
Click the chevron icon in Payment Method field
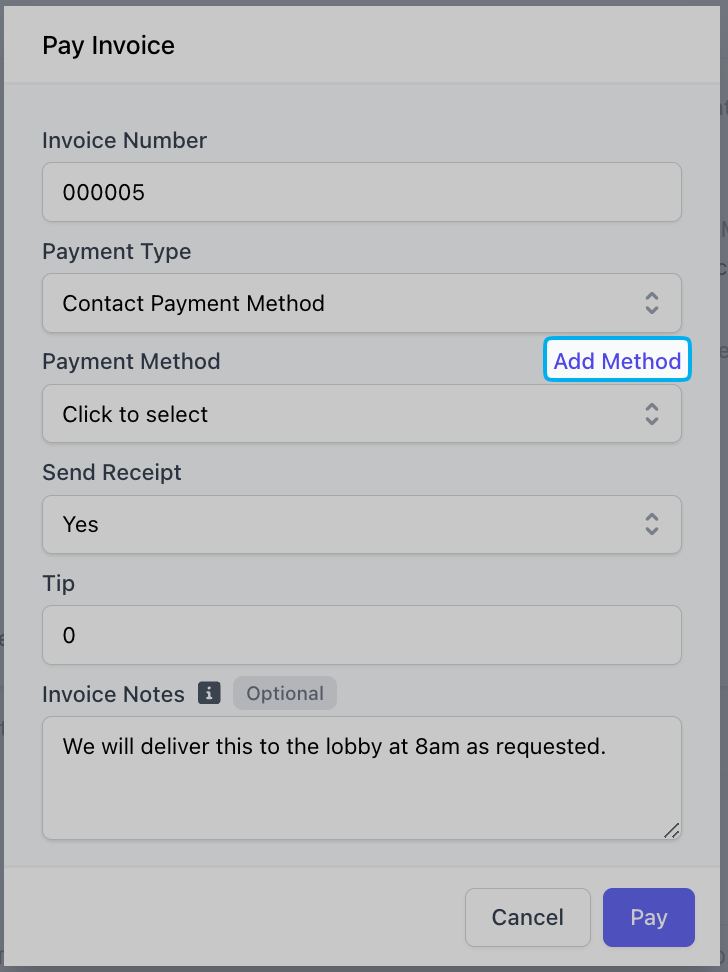[x=651, y=413]
